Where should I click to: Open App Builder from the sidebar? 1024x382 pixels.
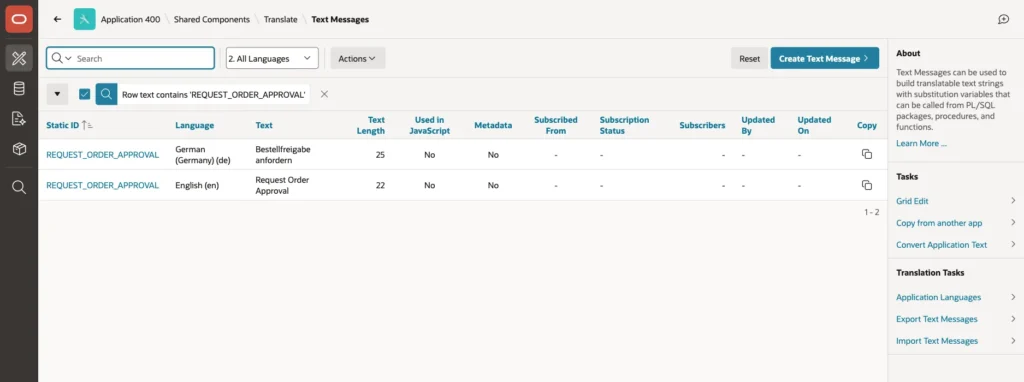click(19, 58)
